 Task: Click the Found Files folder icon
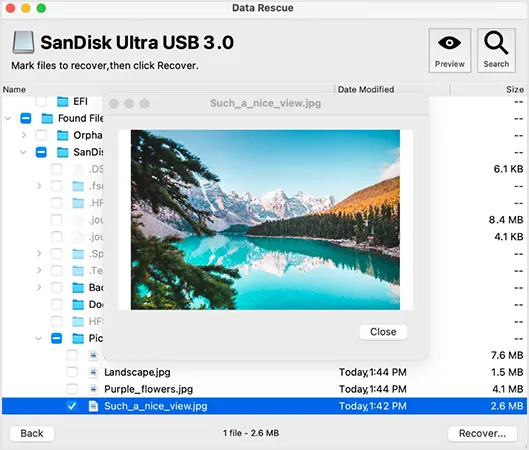coord(47,118)
